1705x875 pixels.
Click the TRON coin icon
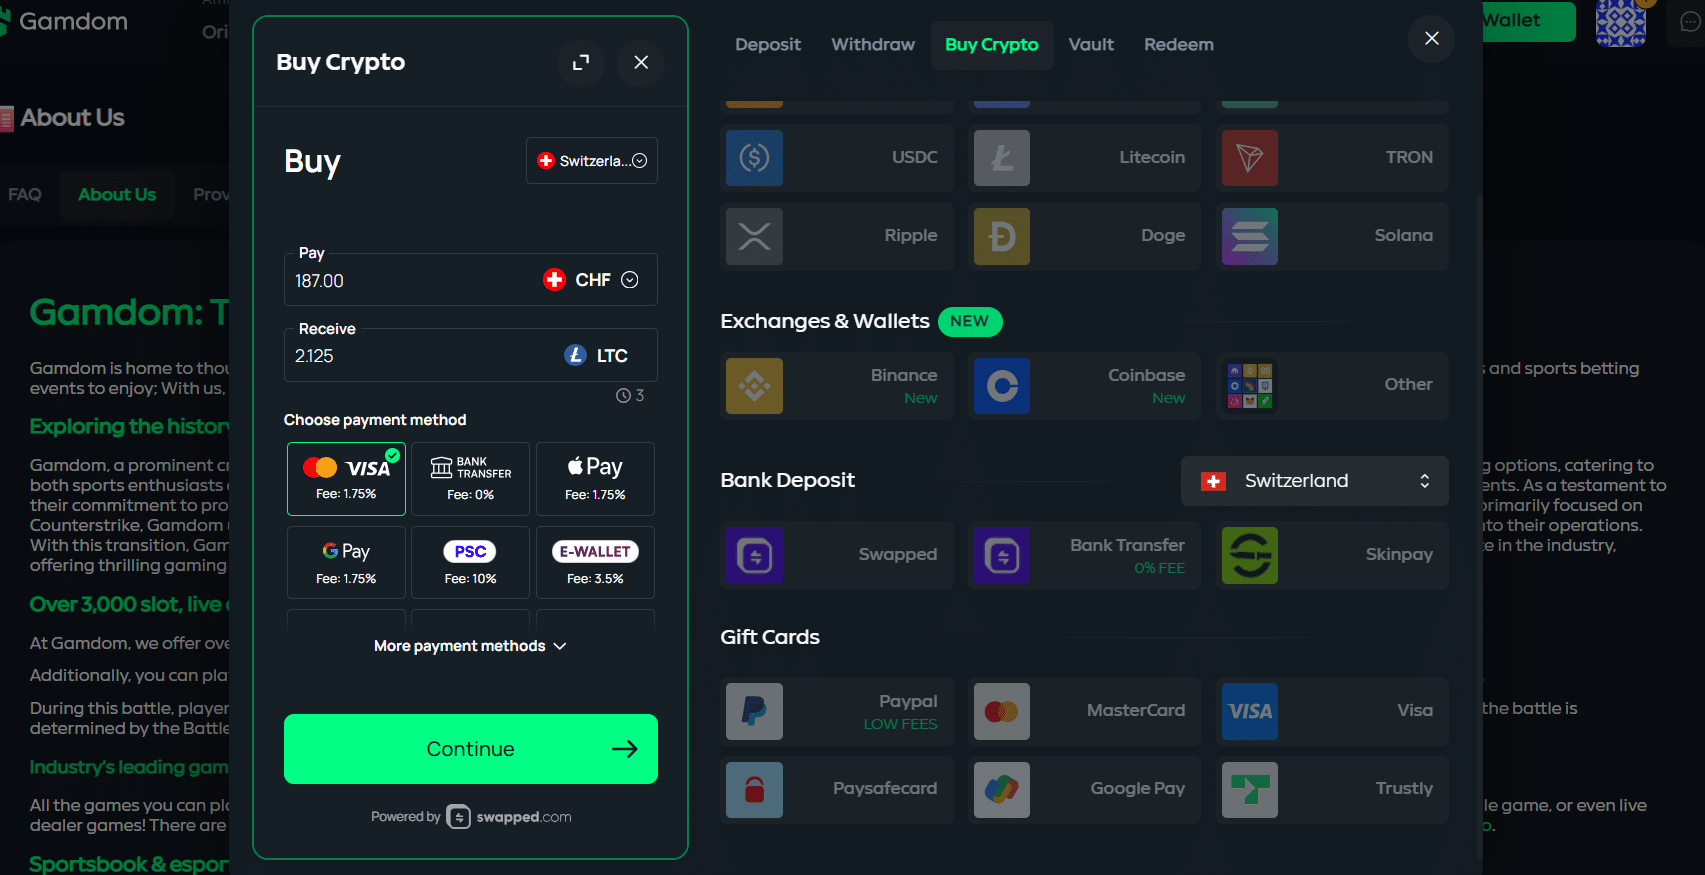click(x=1250, y=158)
